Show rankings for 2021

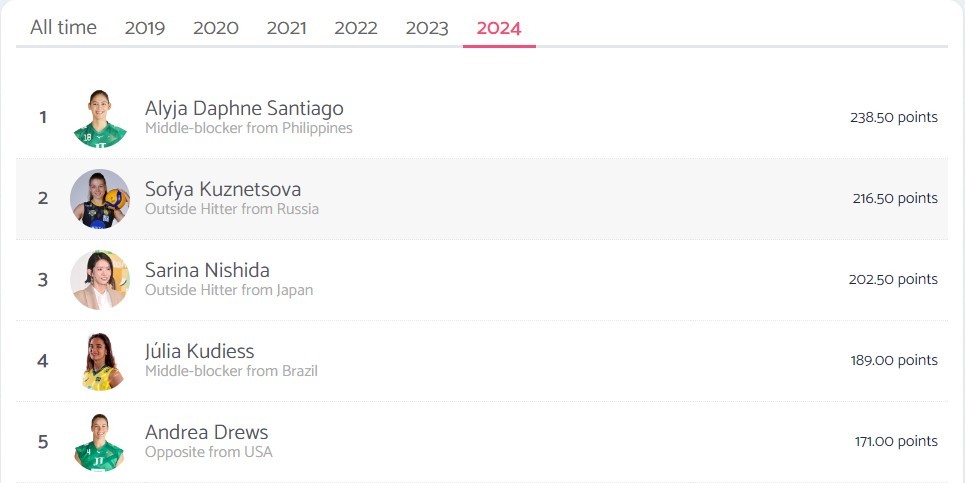tap(286, 28)
